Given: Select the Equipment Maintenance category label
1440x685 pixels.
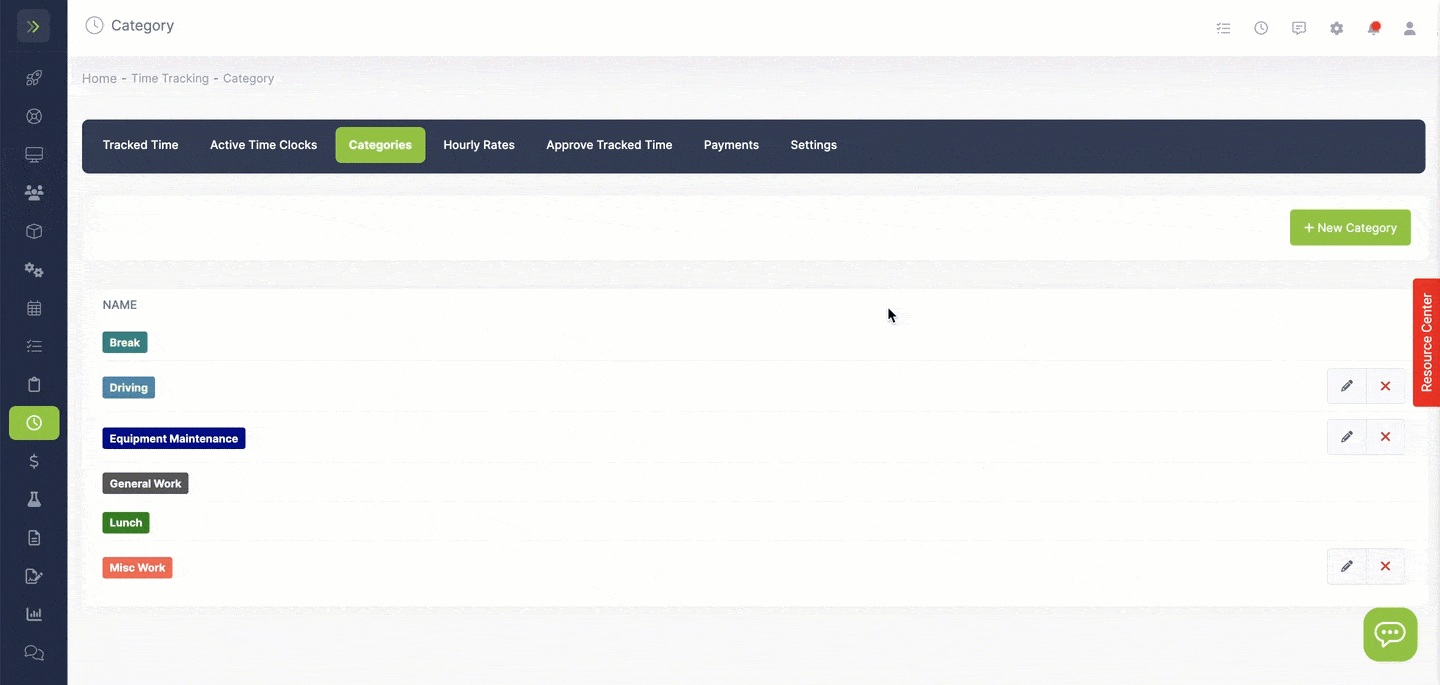Looking at the screenshot, I should [x=174, y=438].
